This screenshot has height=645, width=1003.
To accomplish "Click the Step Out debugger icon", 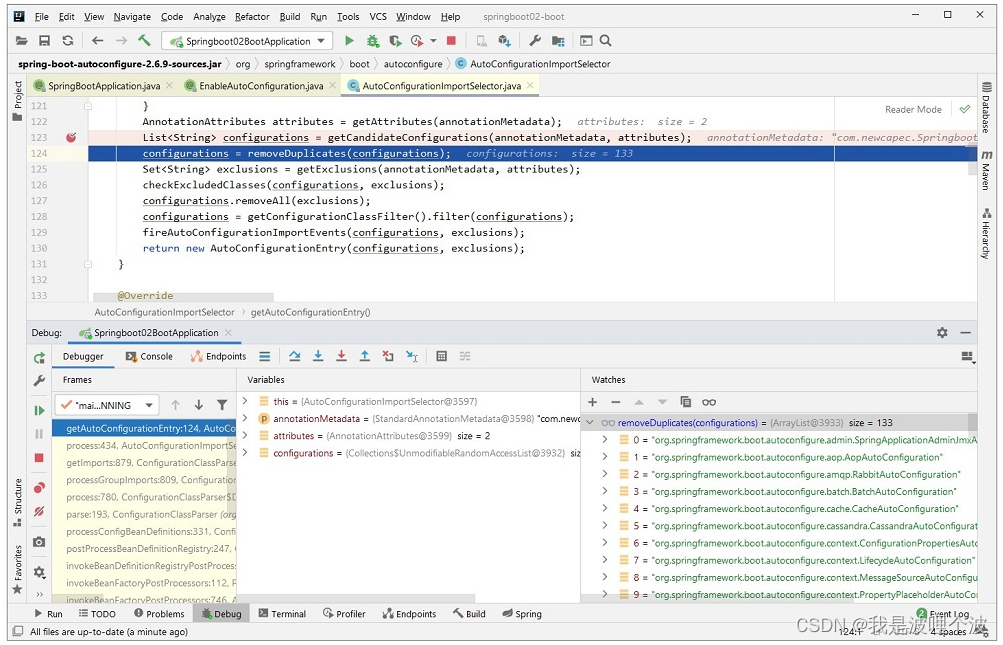I will (x=365, y=356).
